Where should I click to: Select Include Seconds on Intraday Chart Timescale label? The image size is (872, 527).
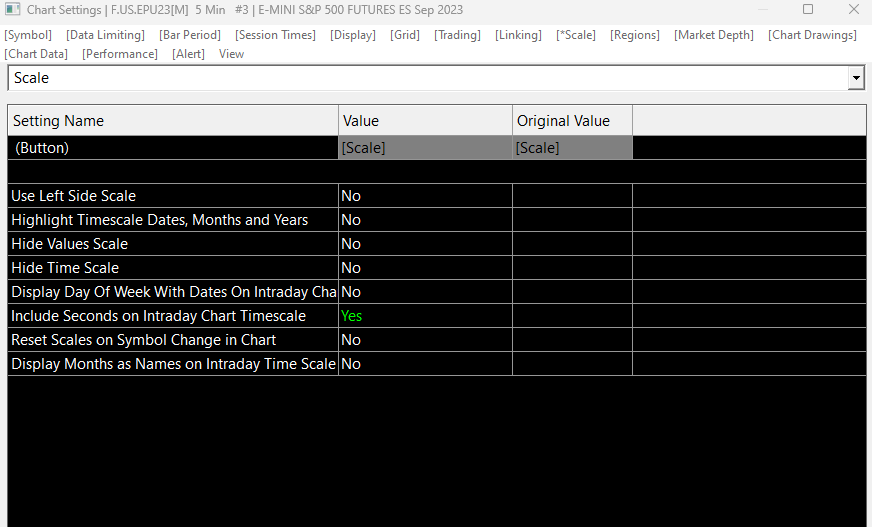158,316
